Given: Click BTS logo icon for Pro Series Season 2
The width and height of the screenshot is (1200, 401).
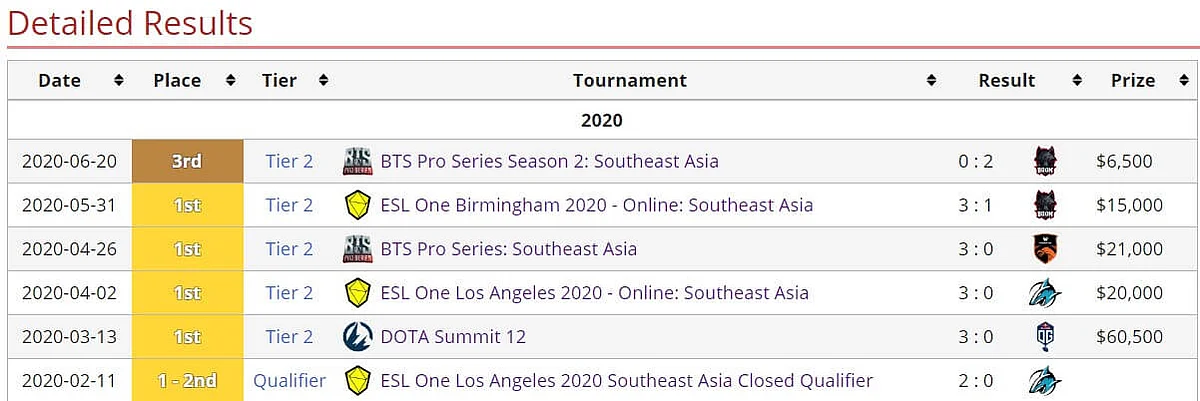Looking at the screenshot, I should point(357,161).
